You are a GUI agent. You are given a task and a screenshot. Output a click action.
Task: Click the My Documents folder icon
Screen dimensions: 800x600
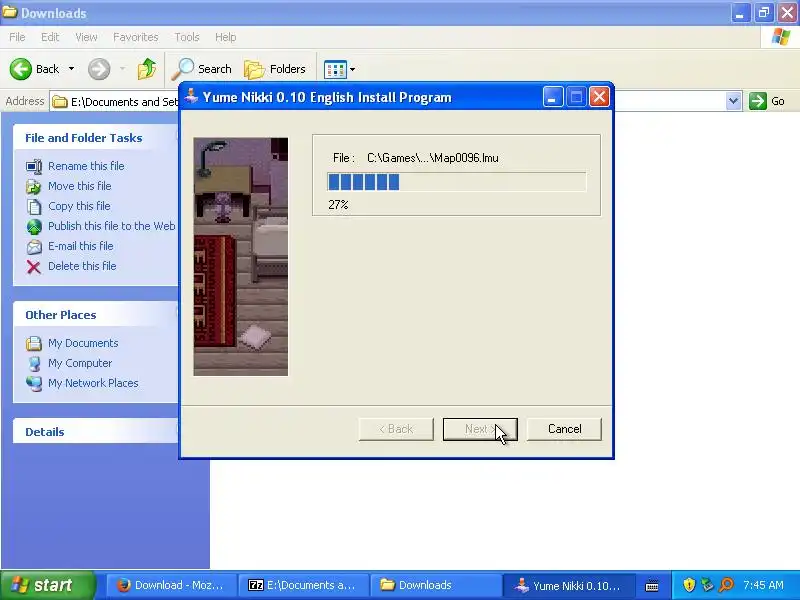coord(34,343)
